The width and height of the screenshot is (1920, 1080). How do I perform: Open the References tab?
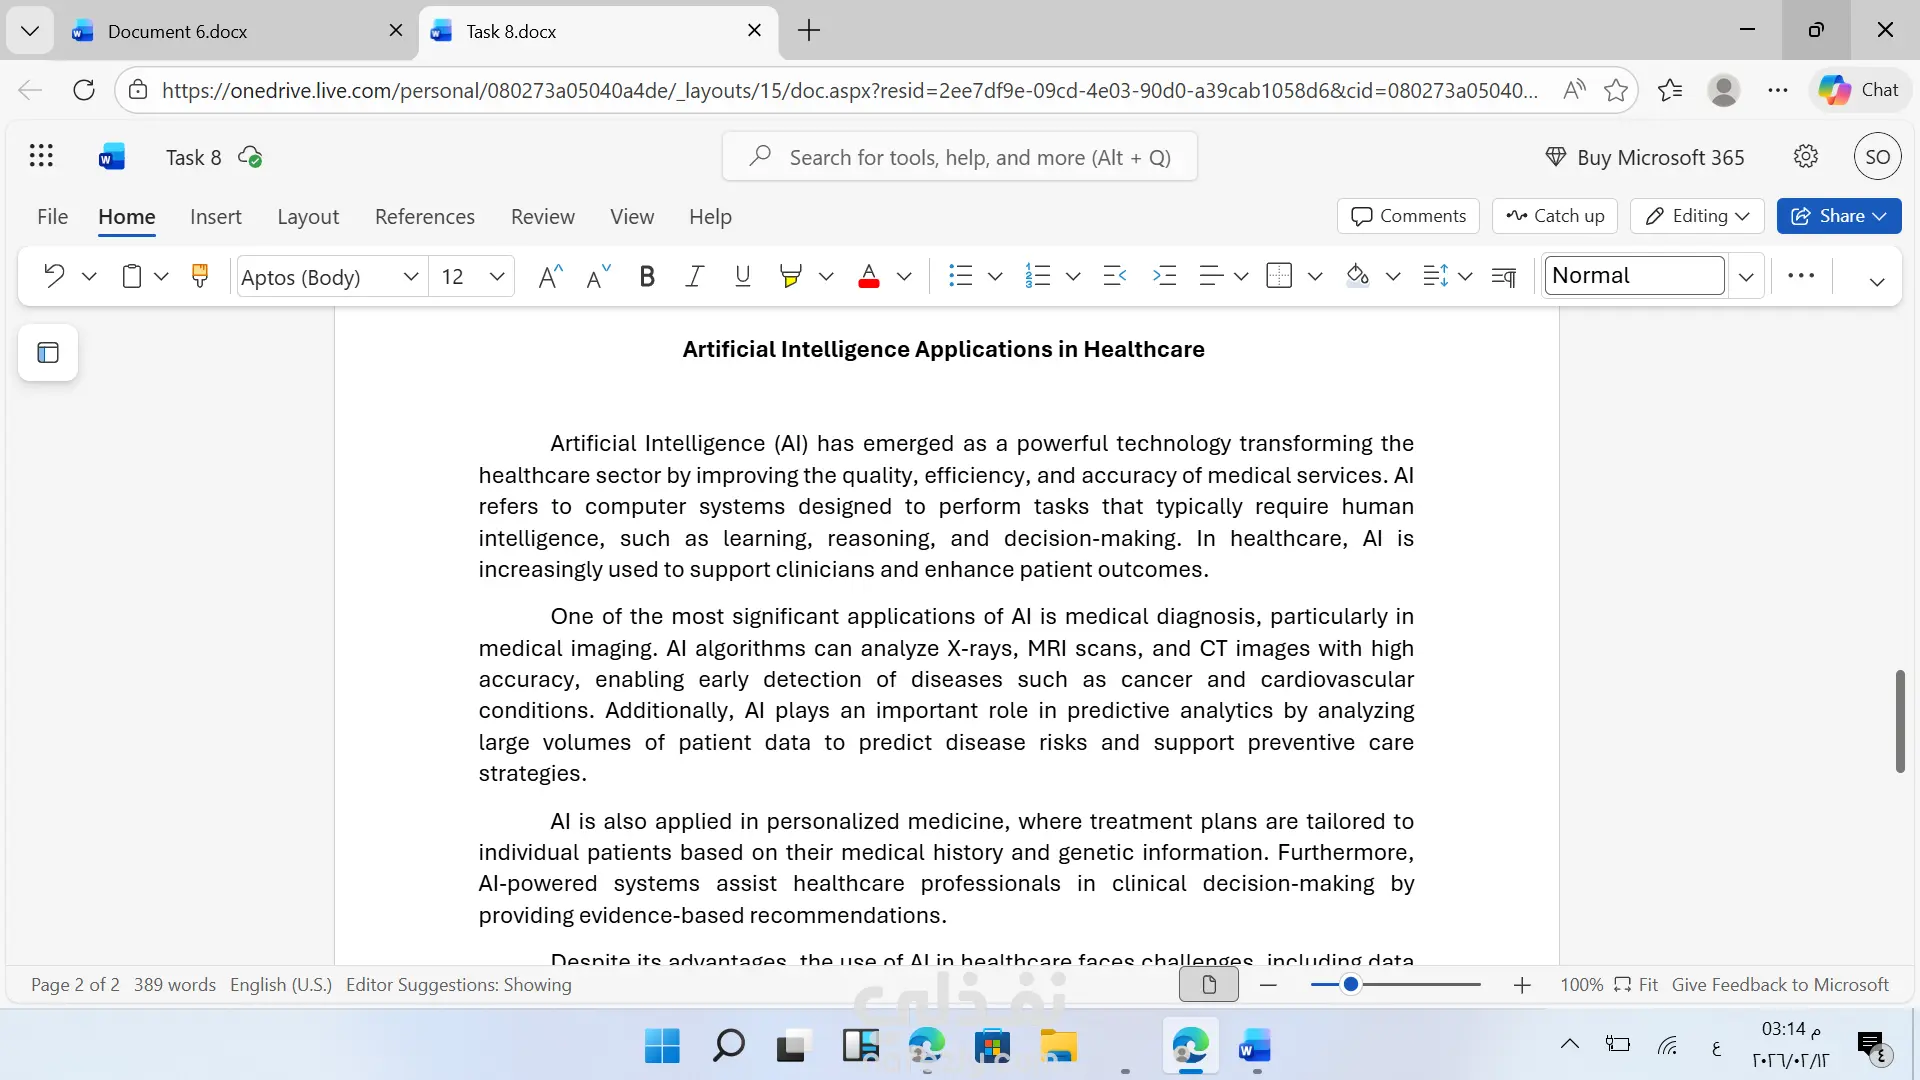[424, 217]
